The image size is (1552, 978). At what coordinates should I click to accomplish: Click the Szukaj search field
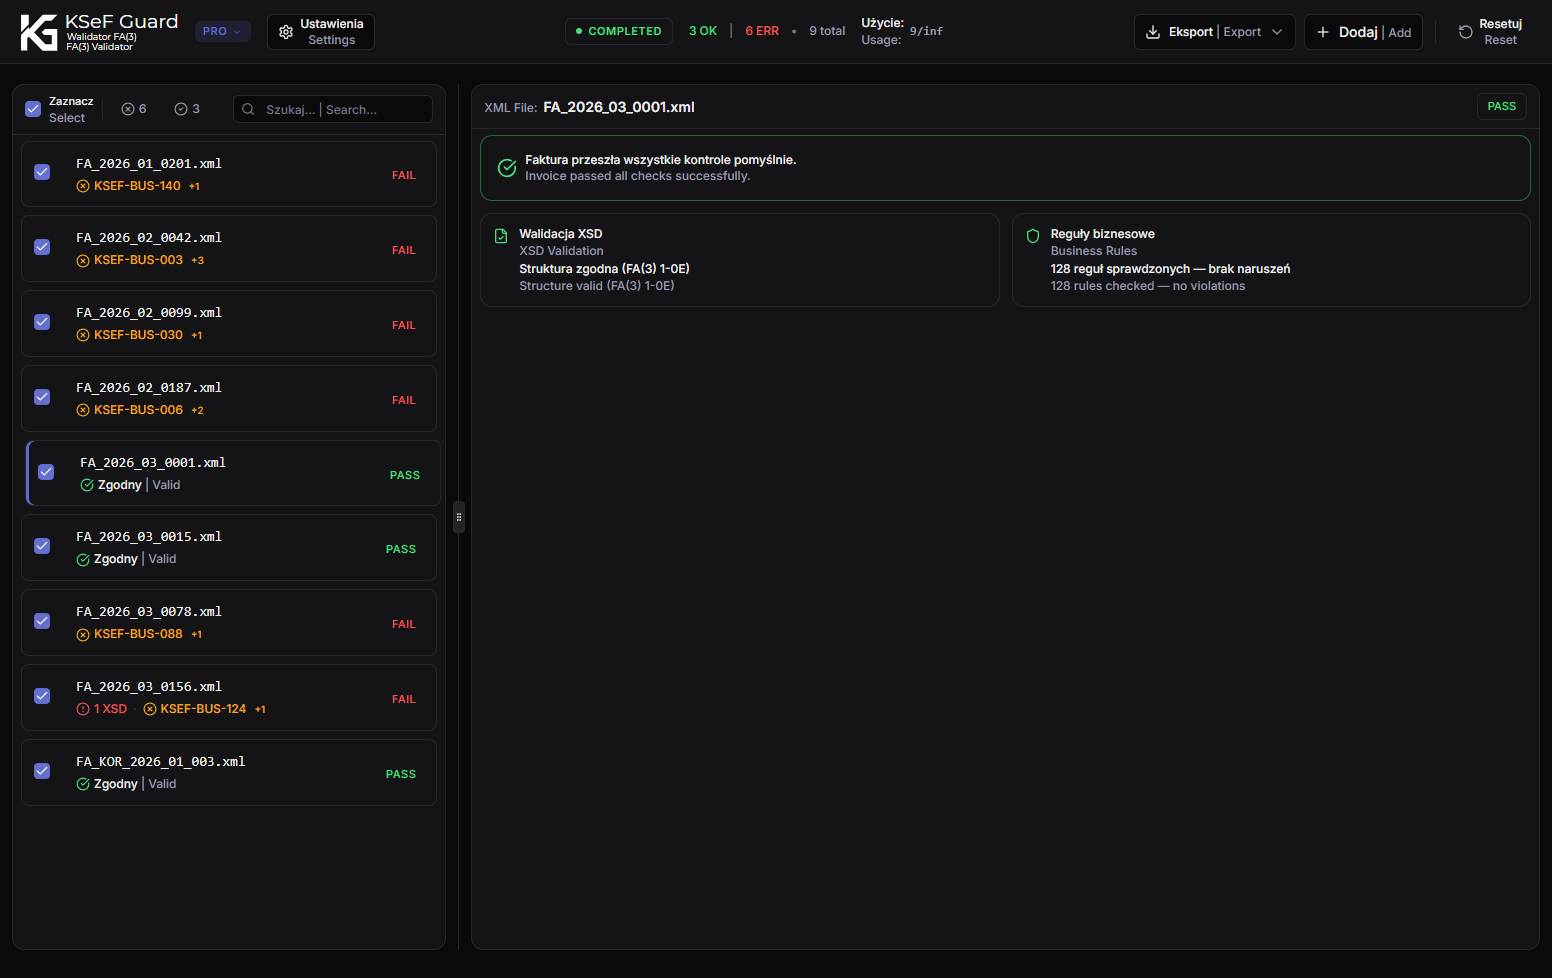(x=333, y=109)
